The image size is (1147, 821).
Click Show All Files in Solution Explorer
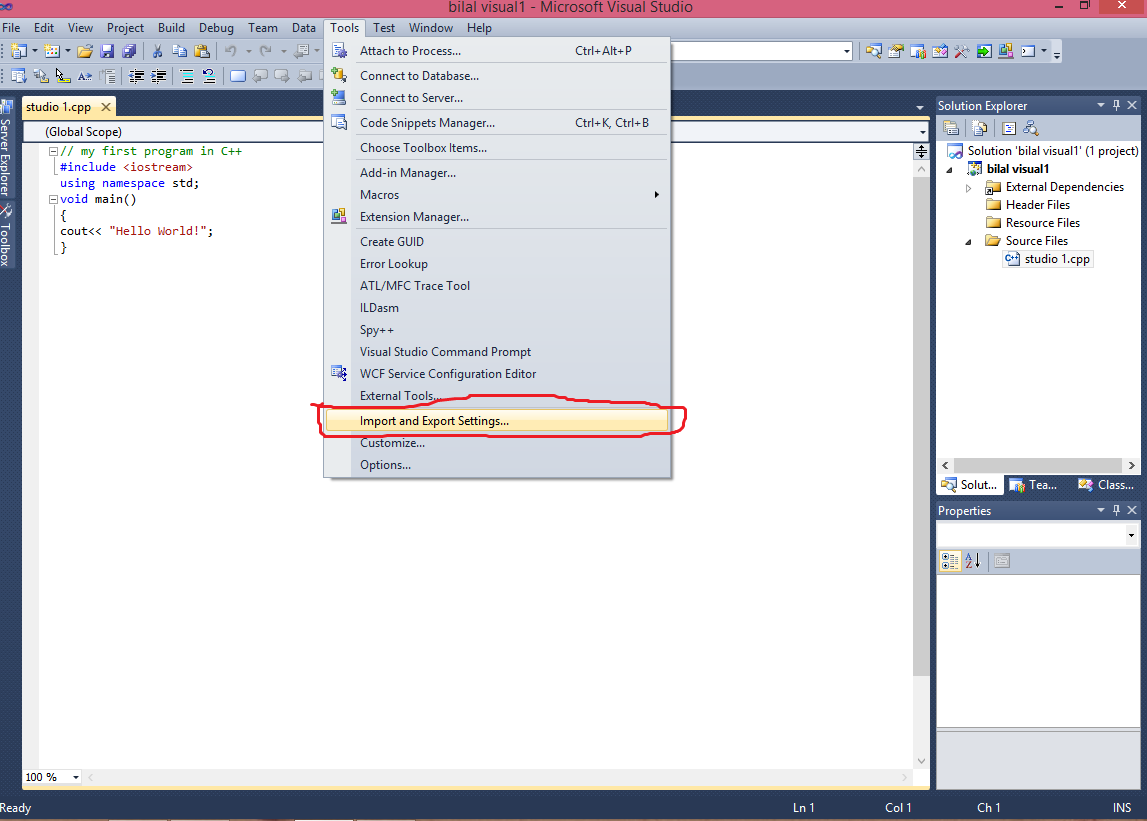(979, 127)
